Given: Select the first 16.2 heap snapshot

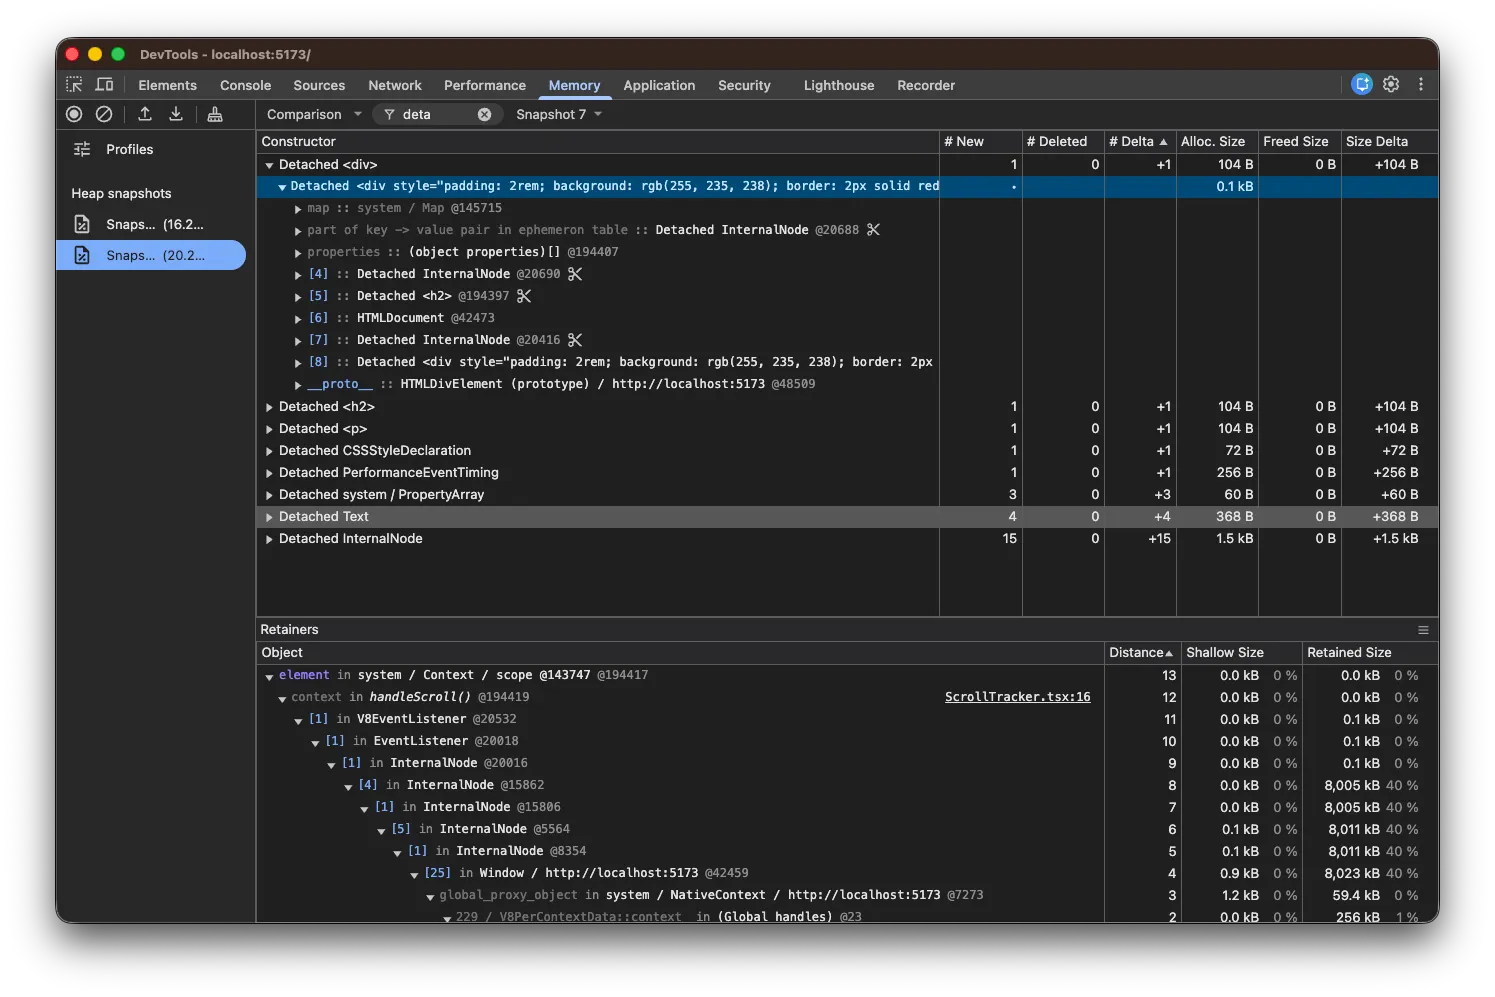Looking at the screenshot, I should (151, 224).
